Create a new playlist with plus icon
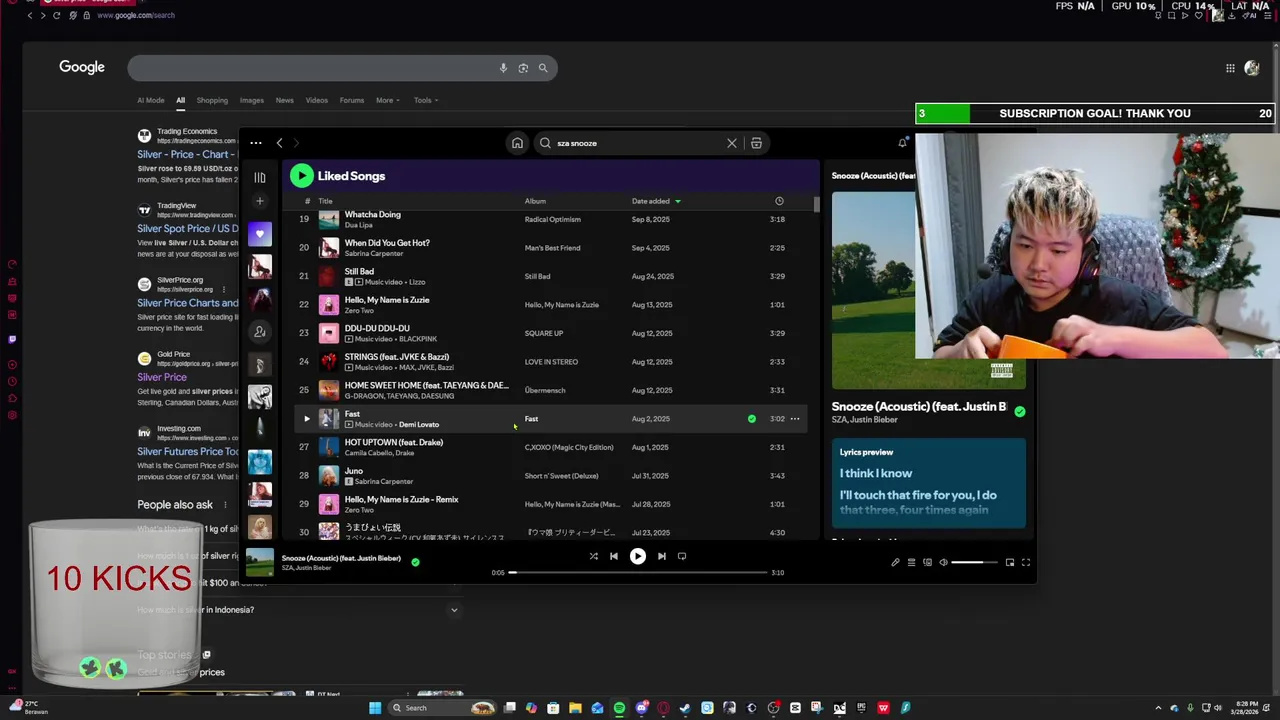1280x720 pixels. [260, 201]
